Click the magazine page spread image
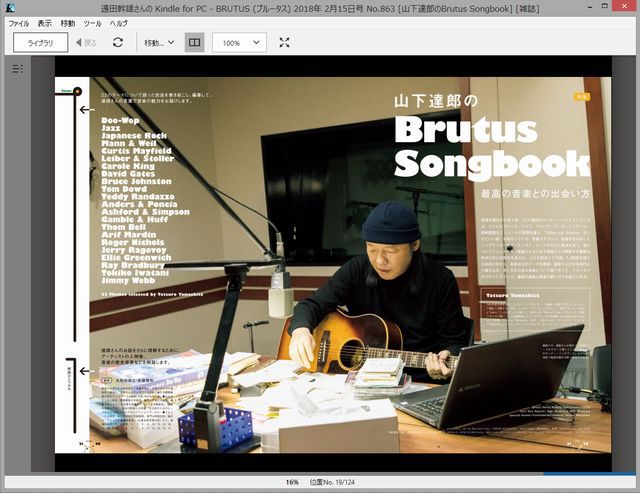640x493 pixels. tap(333, 265)
